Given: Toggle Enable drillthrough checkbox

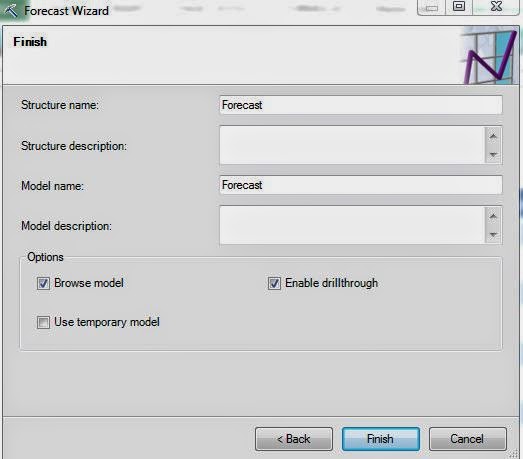Looking at the screenshot, I should click(274, 284).
